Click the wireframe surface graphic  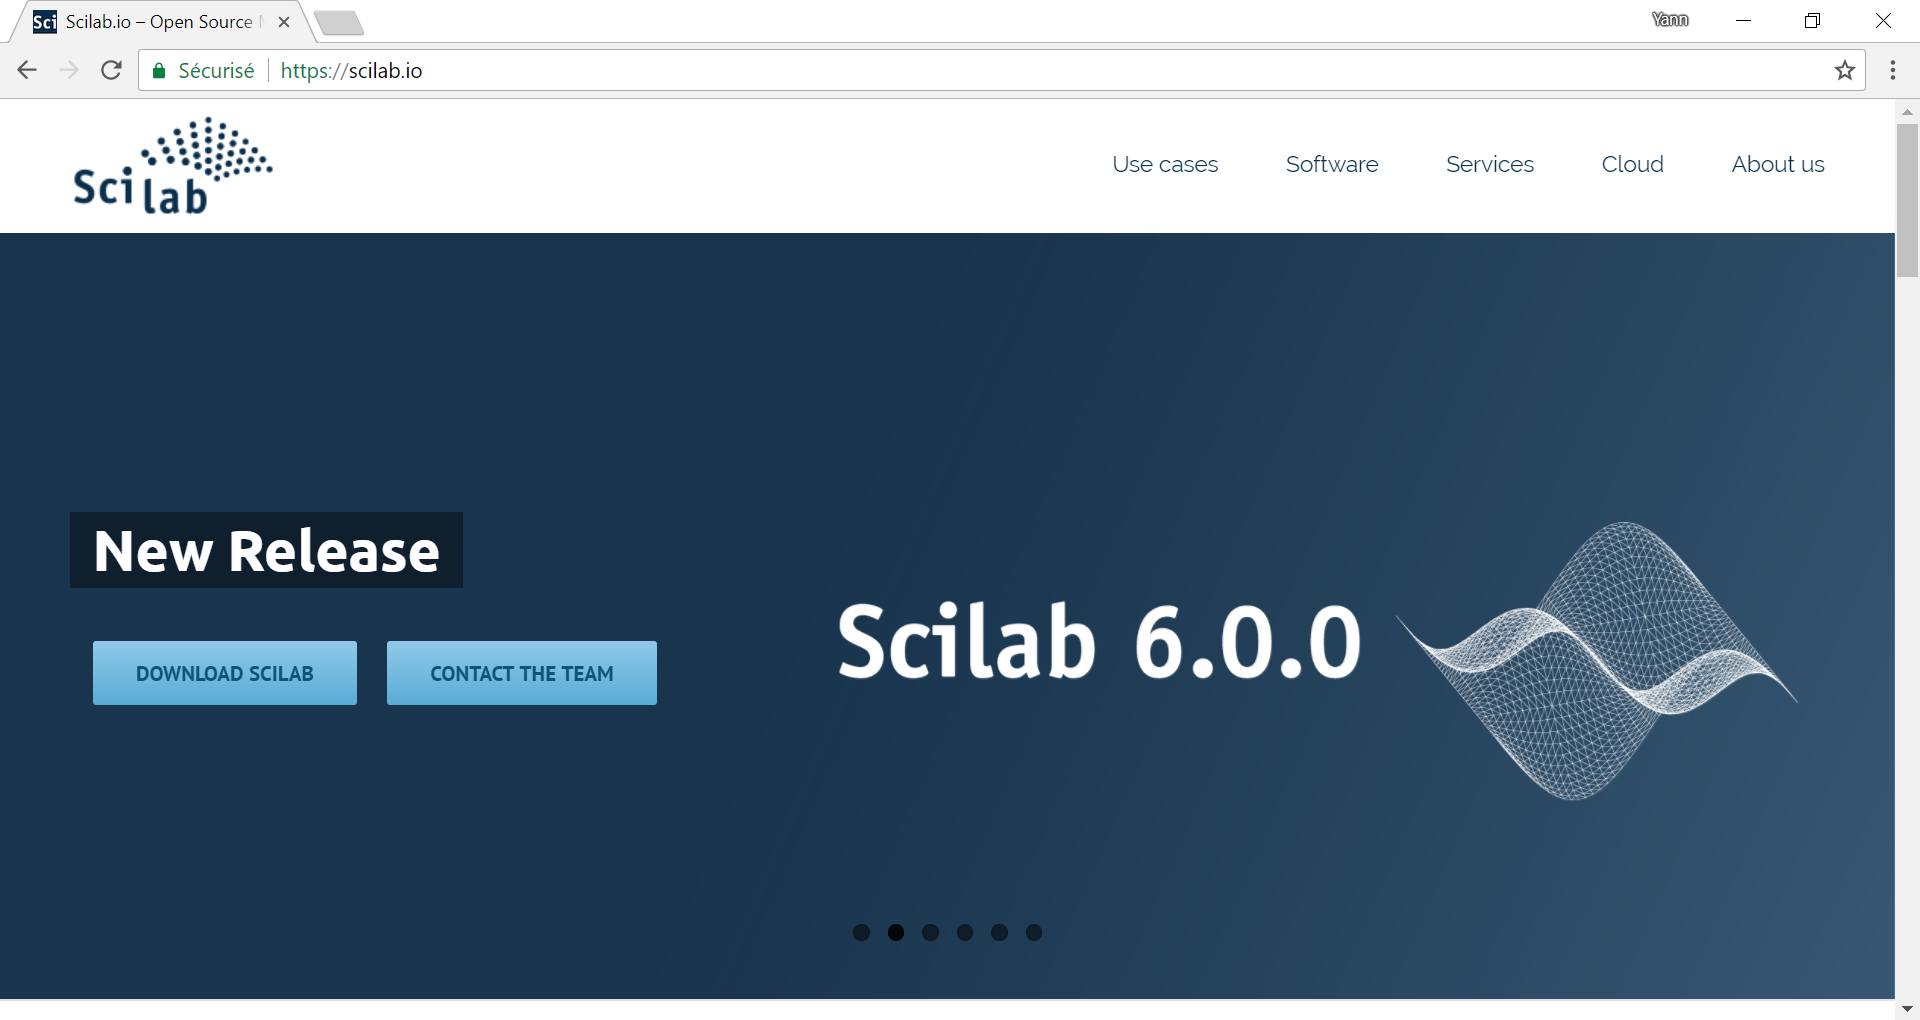pyautogui.click(x=1597, y=660)
